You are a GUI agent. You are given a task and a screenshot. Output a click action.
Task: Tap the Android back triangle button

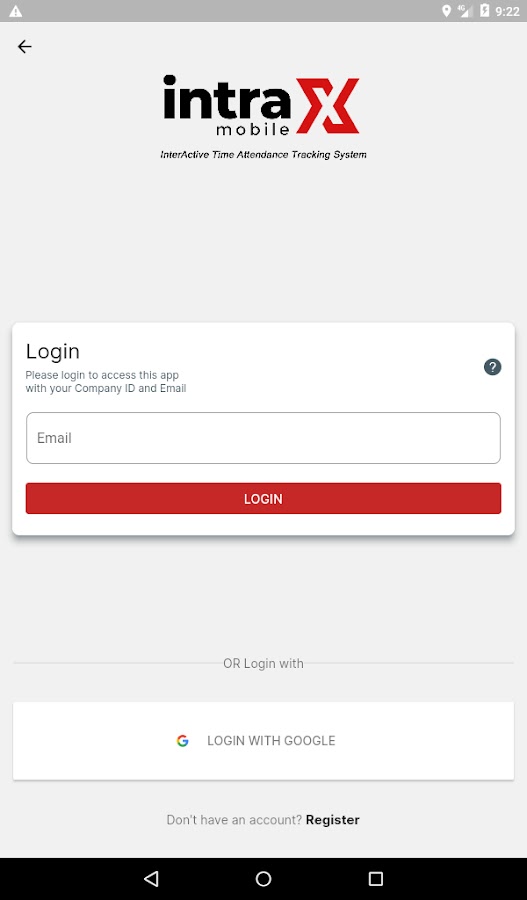tap(151, 878)
